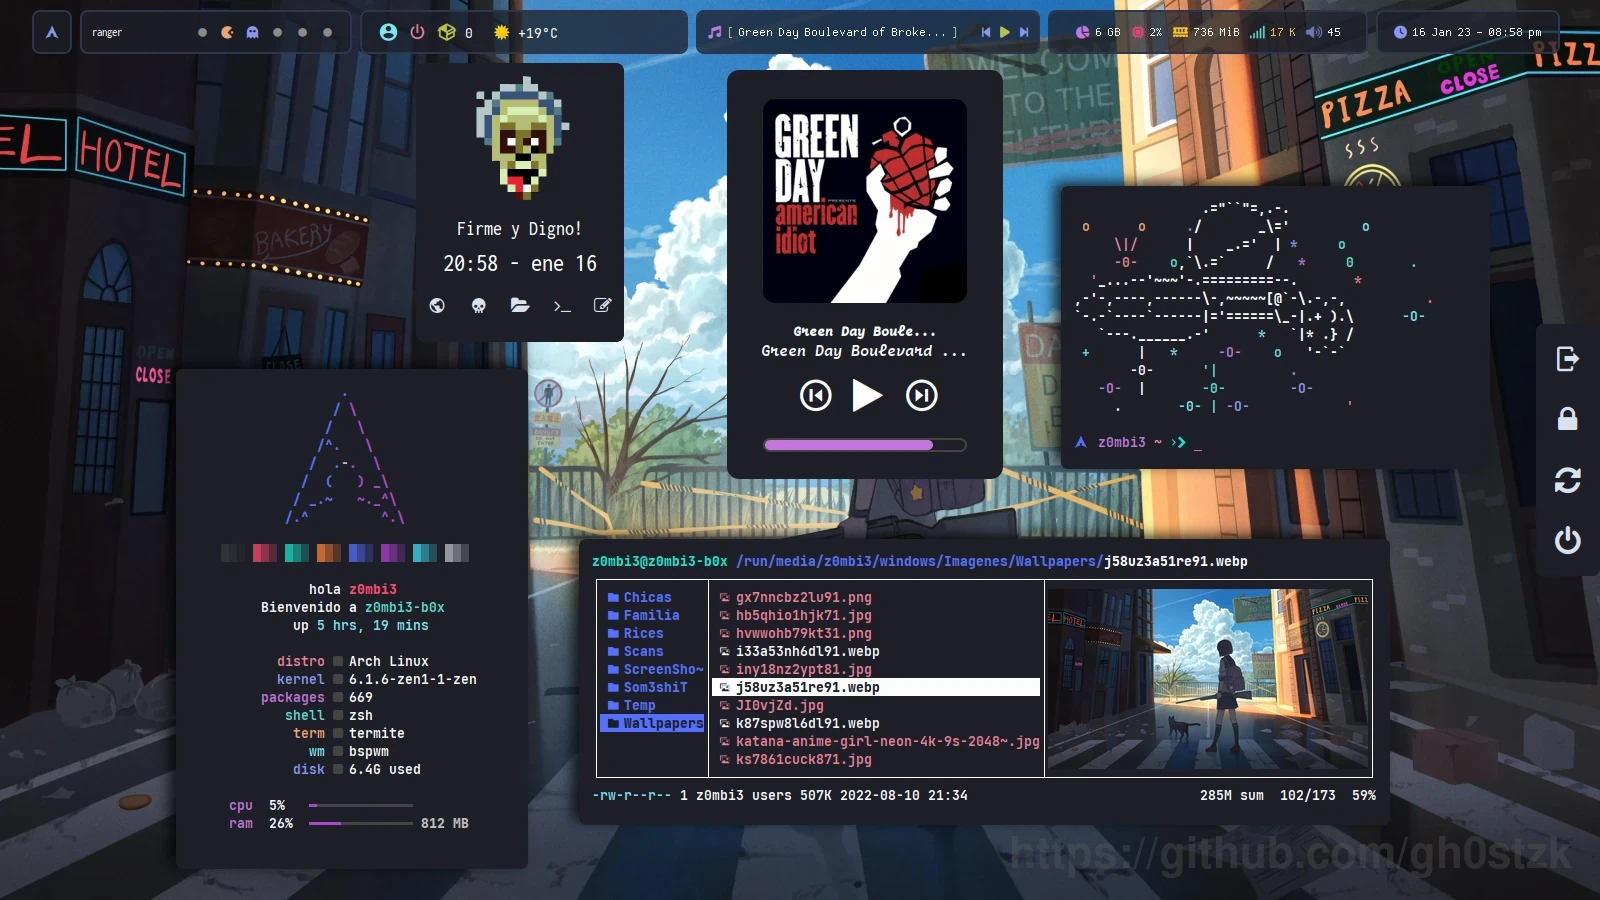The width and height of the screenshot is (1600, 900).
Task: Switch to the ghost workspace icon
Action: pos(252,32)
